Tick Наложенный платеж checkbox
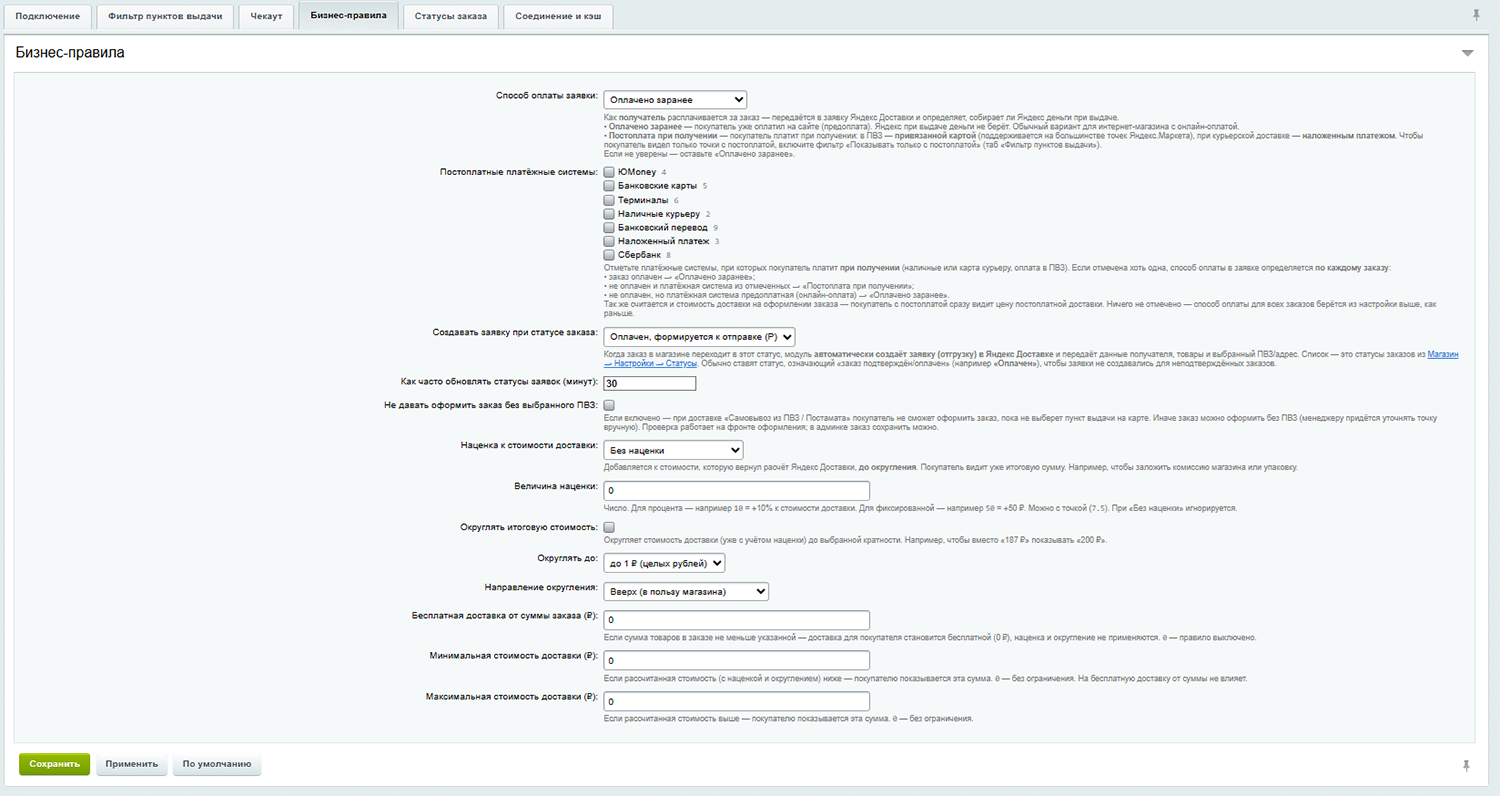Screen dimensions: 1500x796 coord(609,241)
